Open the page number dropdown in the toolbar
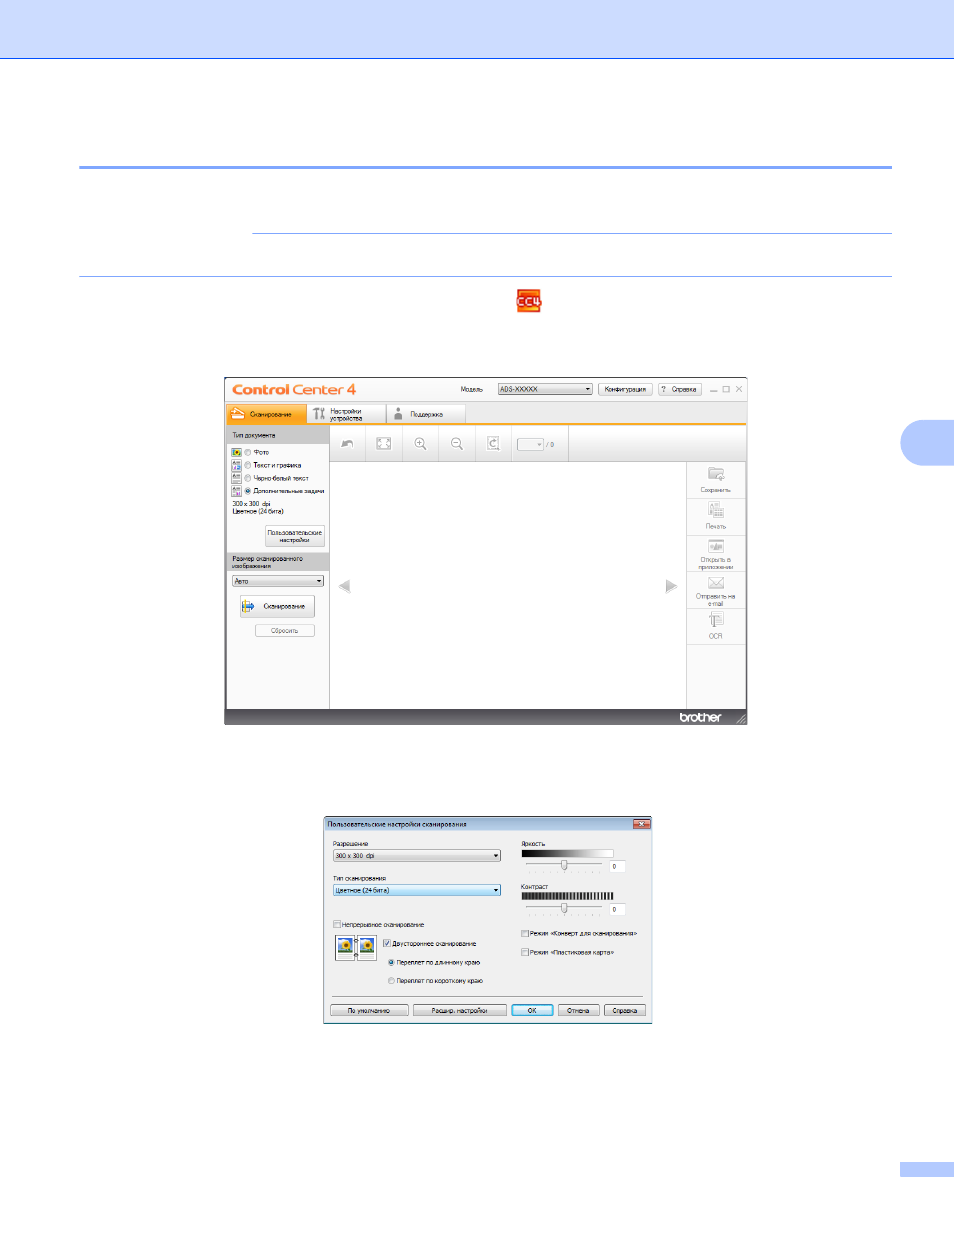This screenshot has width=954, height=1235. click(x=531, y=444)
